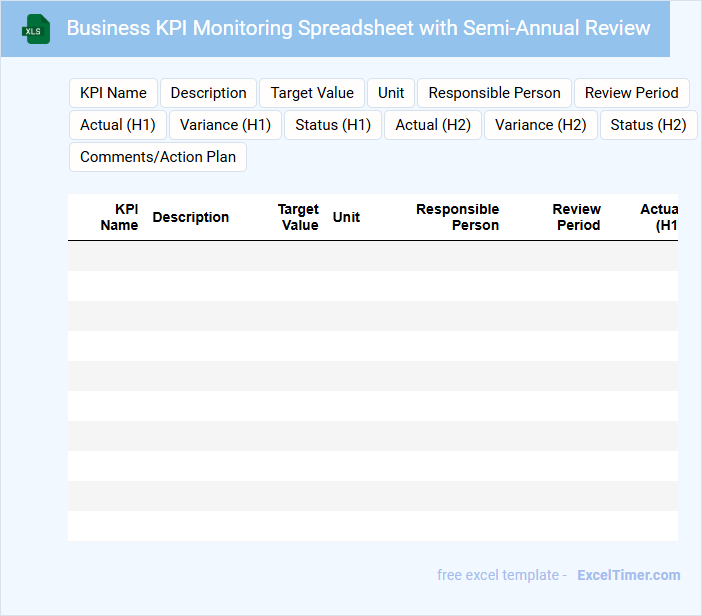Select the Variance (H1) tag
Image resolution: width=702 pixels, height=616 pixels.
coord(225,125)
